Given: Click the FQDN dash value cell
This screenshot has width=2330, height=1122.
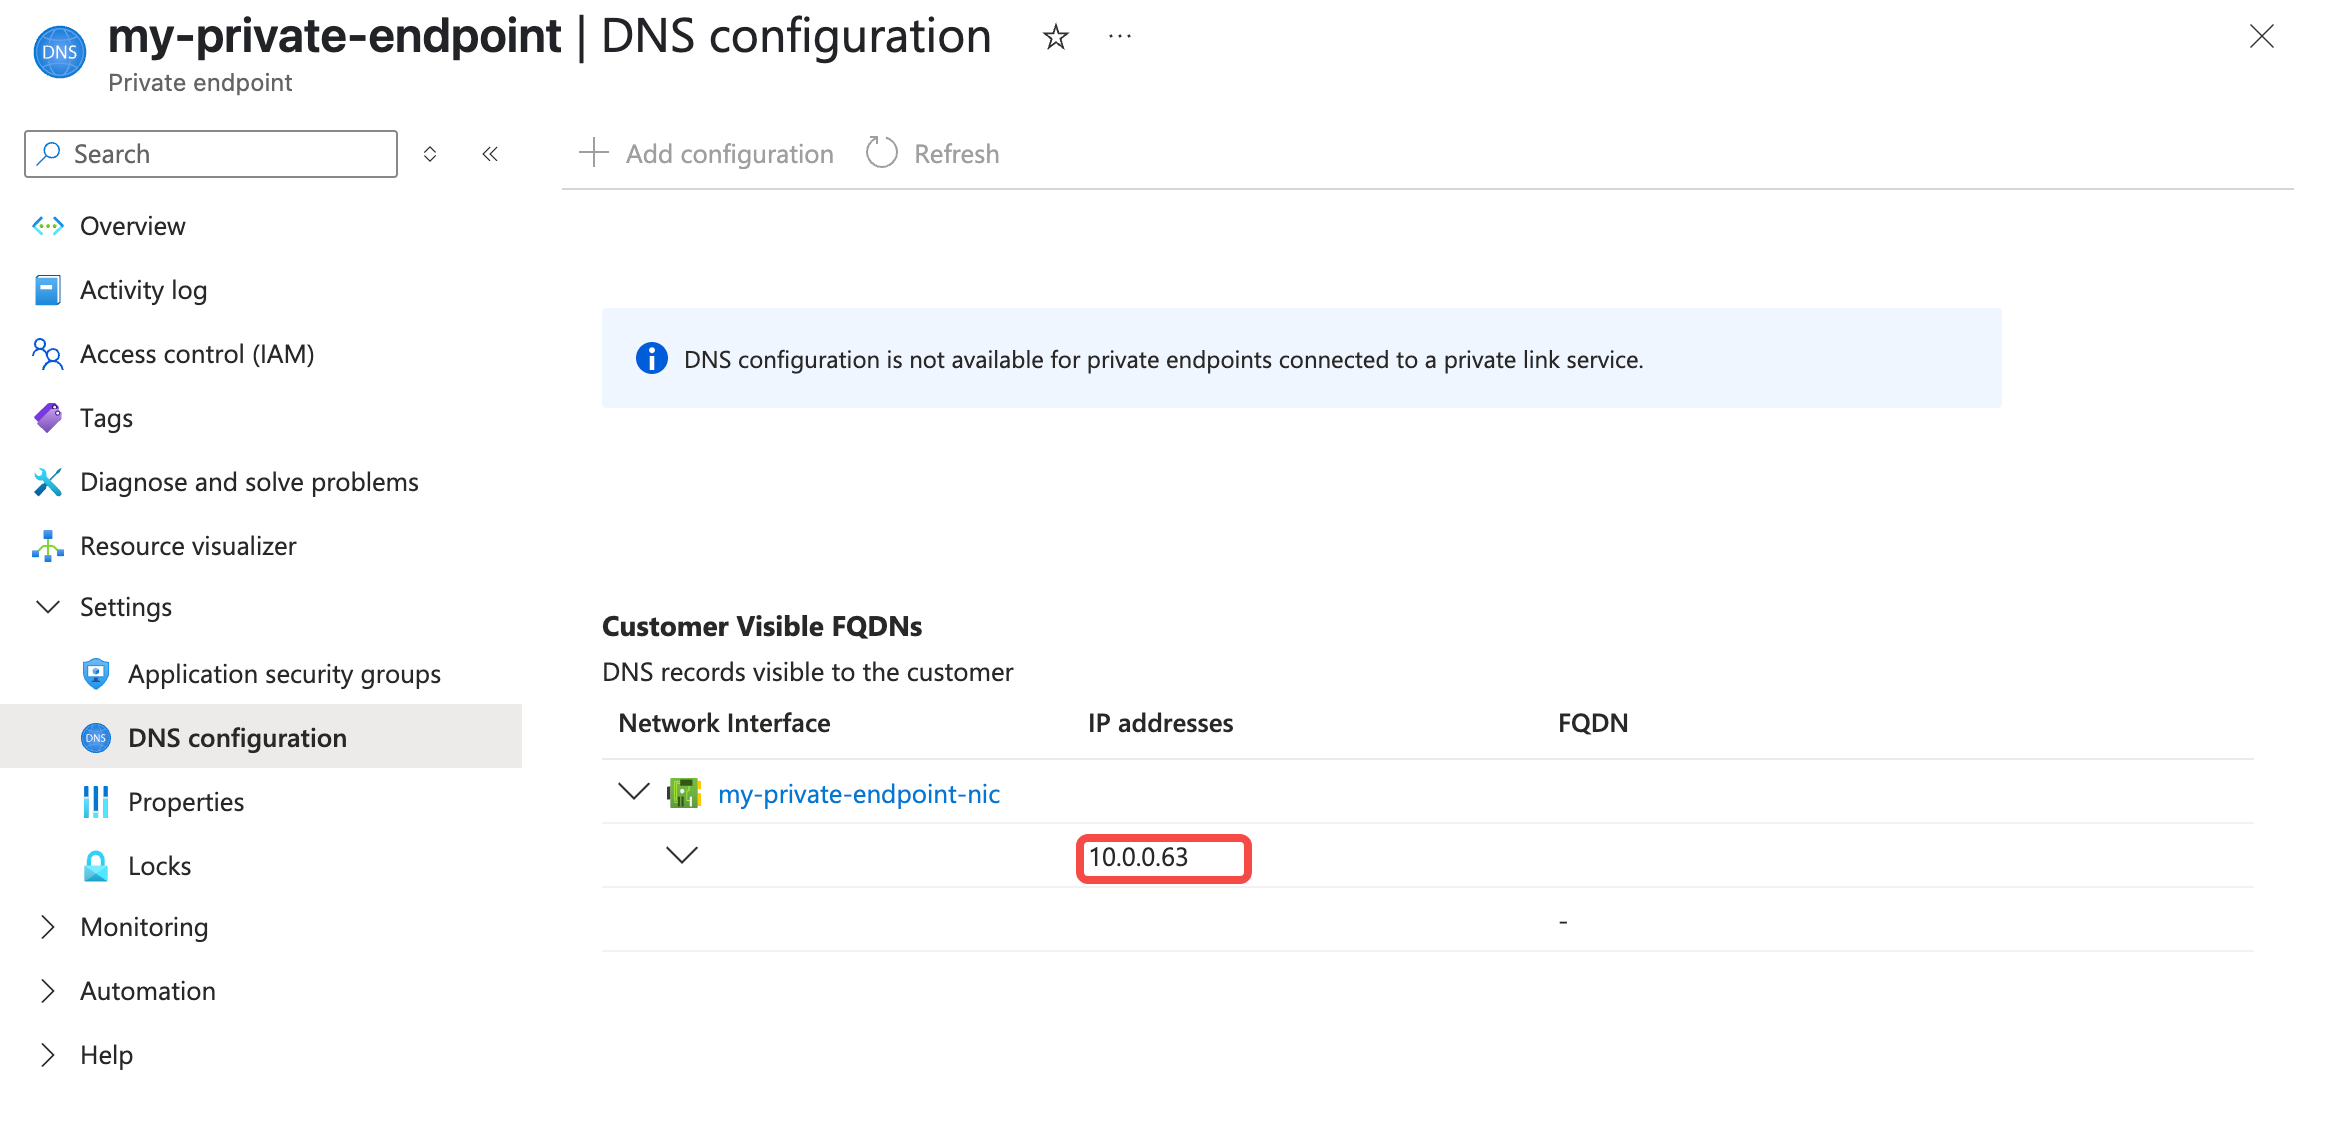Looking at the screenshot, I should [x=1563, y=921].
